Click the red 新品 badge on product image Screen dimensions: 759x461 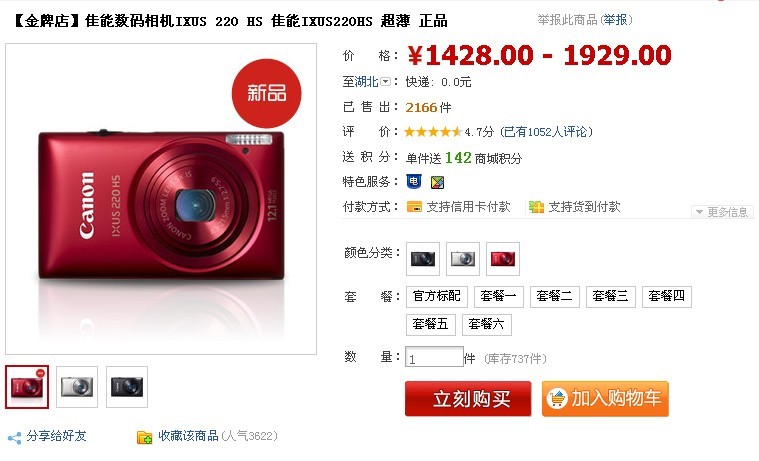(266, 93)
